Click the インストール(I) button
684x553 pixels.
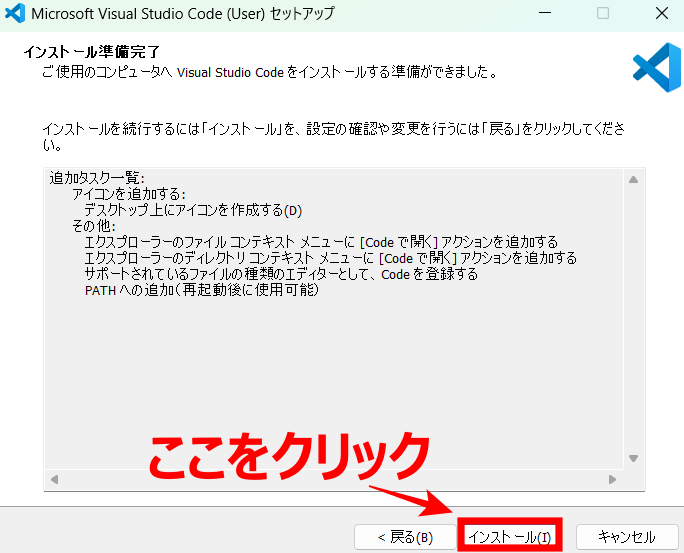(510, 536)
